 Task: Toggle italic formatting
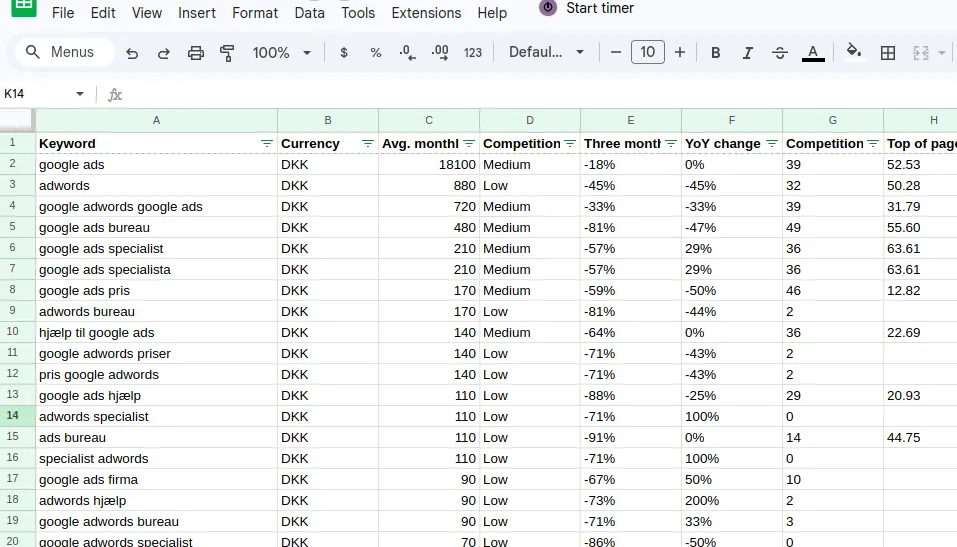pyautogui.click(x=747, y=53)
